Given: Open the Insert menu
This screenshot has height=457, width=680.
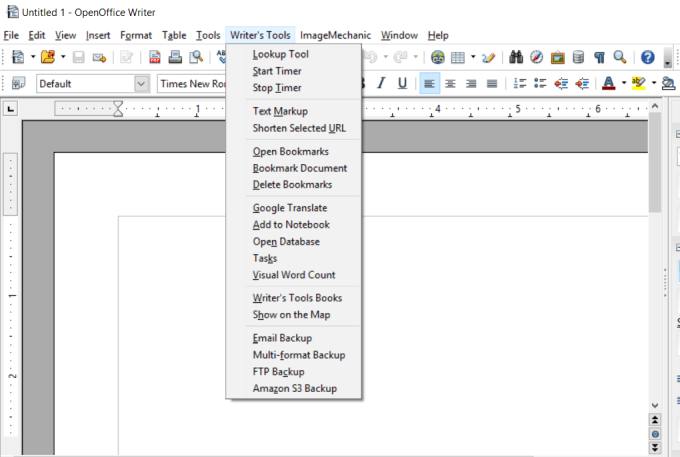Looking at the screenshot, I should [98, 36].
